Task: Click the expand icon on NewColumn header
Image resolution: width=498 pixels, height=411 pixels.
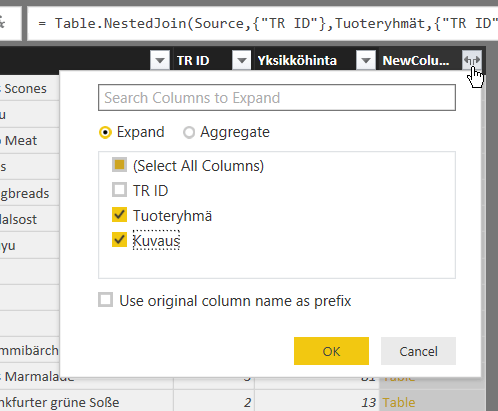Action: (x=472, y=60)
